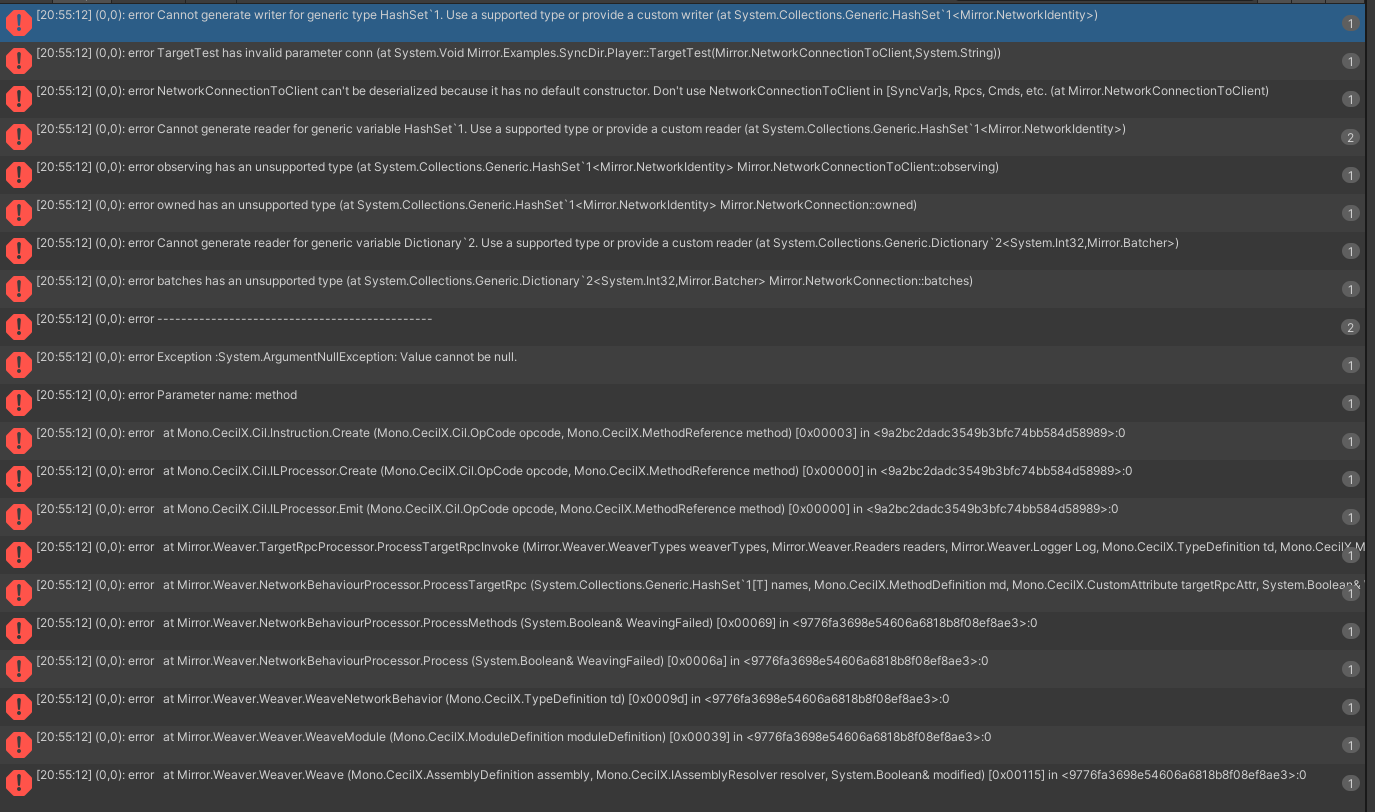
Task: Click the error icon for the HashSet reader error
Action: click(18, 136)
